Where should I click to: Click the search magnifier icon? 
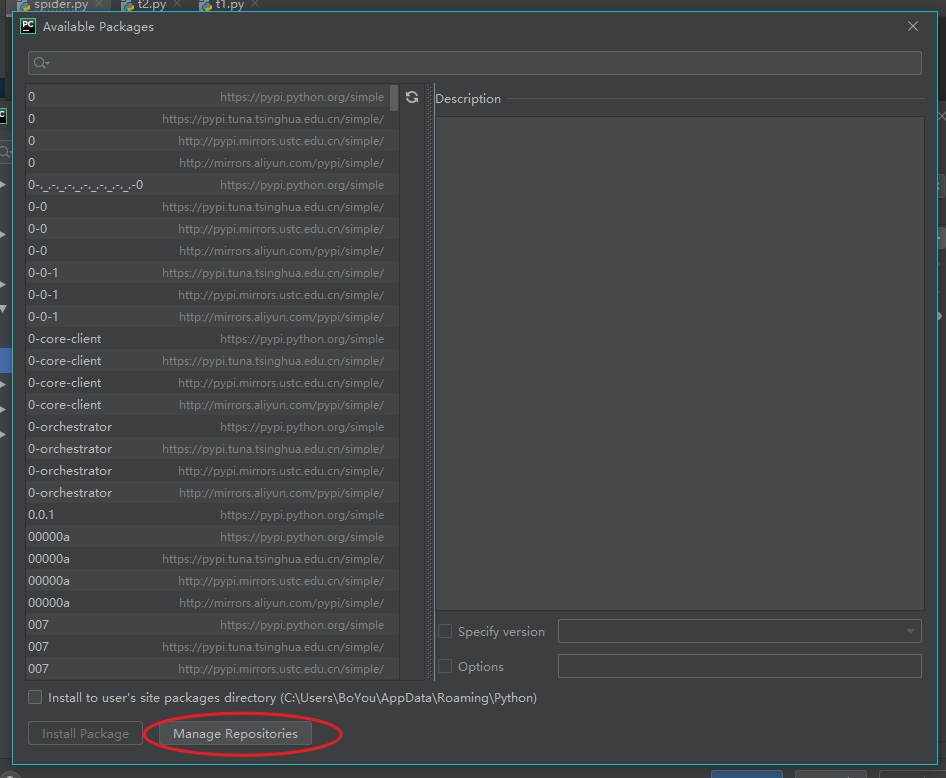41,63
